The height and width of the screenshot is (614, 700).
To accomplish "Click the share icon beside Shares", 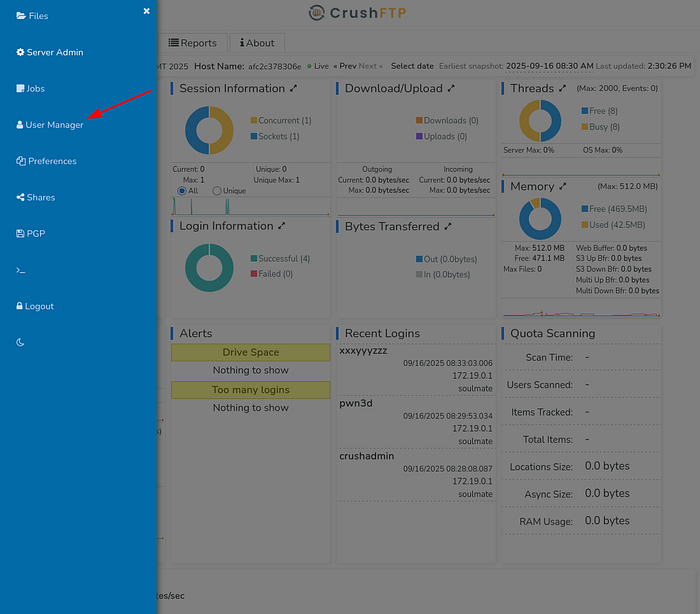I will coord(20,197).
